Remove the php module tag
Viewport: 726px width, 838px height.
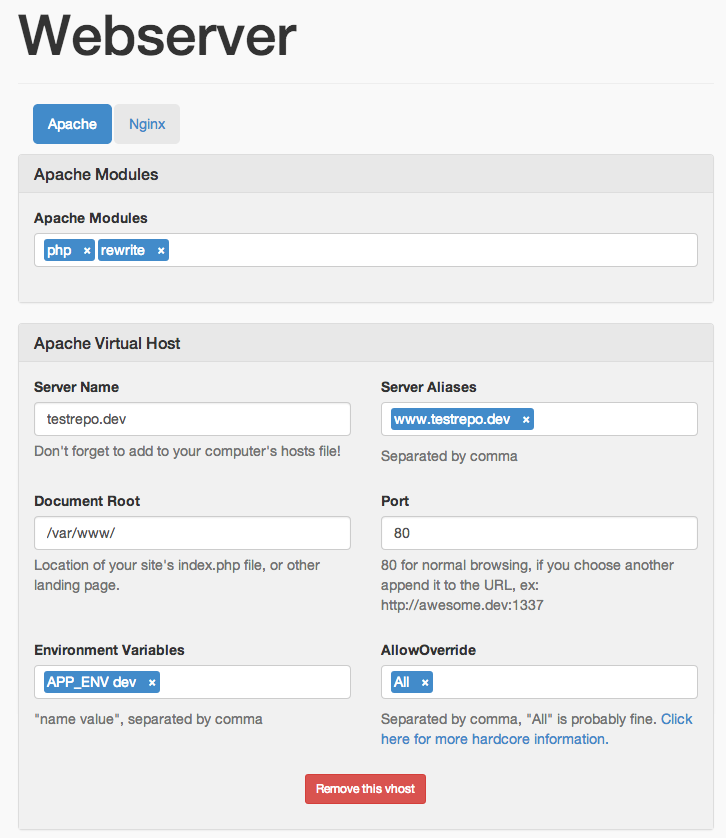(87, 251)
